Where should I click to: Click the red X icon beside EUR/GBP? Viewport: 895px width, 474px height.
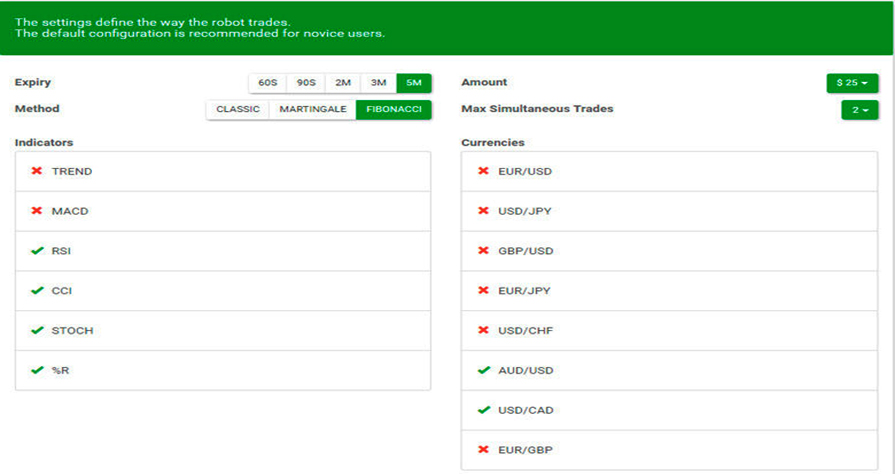click(x=484, y=450)
